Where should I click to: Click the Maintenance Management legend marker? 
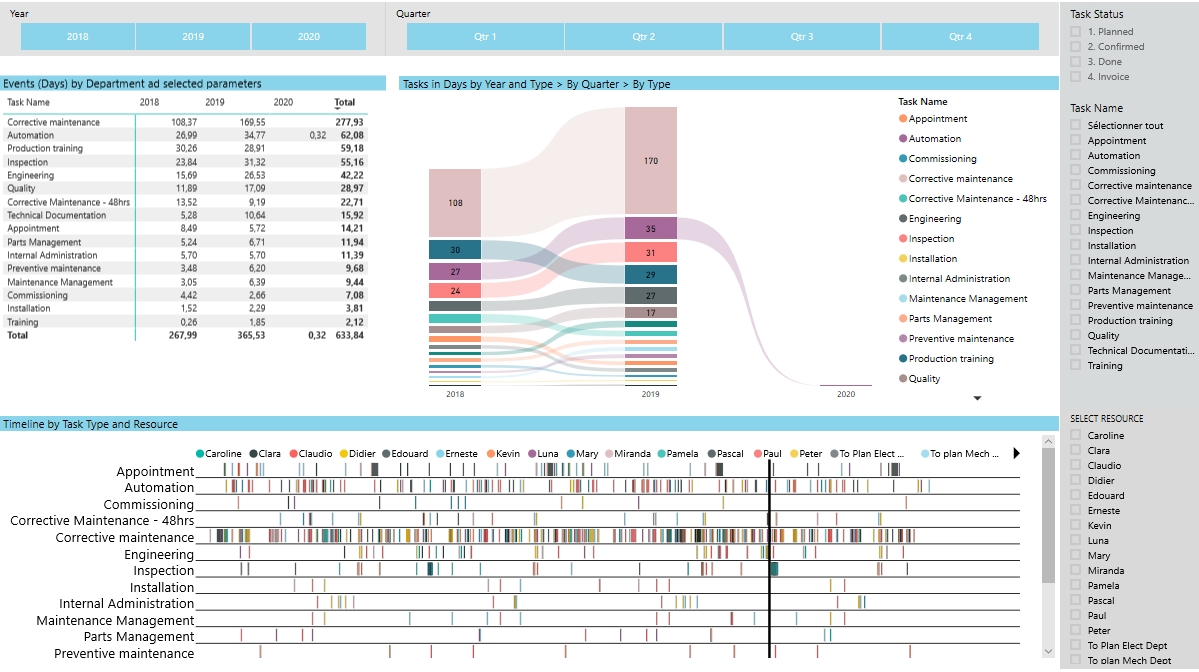(x=901, y=298)
